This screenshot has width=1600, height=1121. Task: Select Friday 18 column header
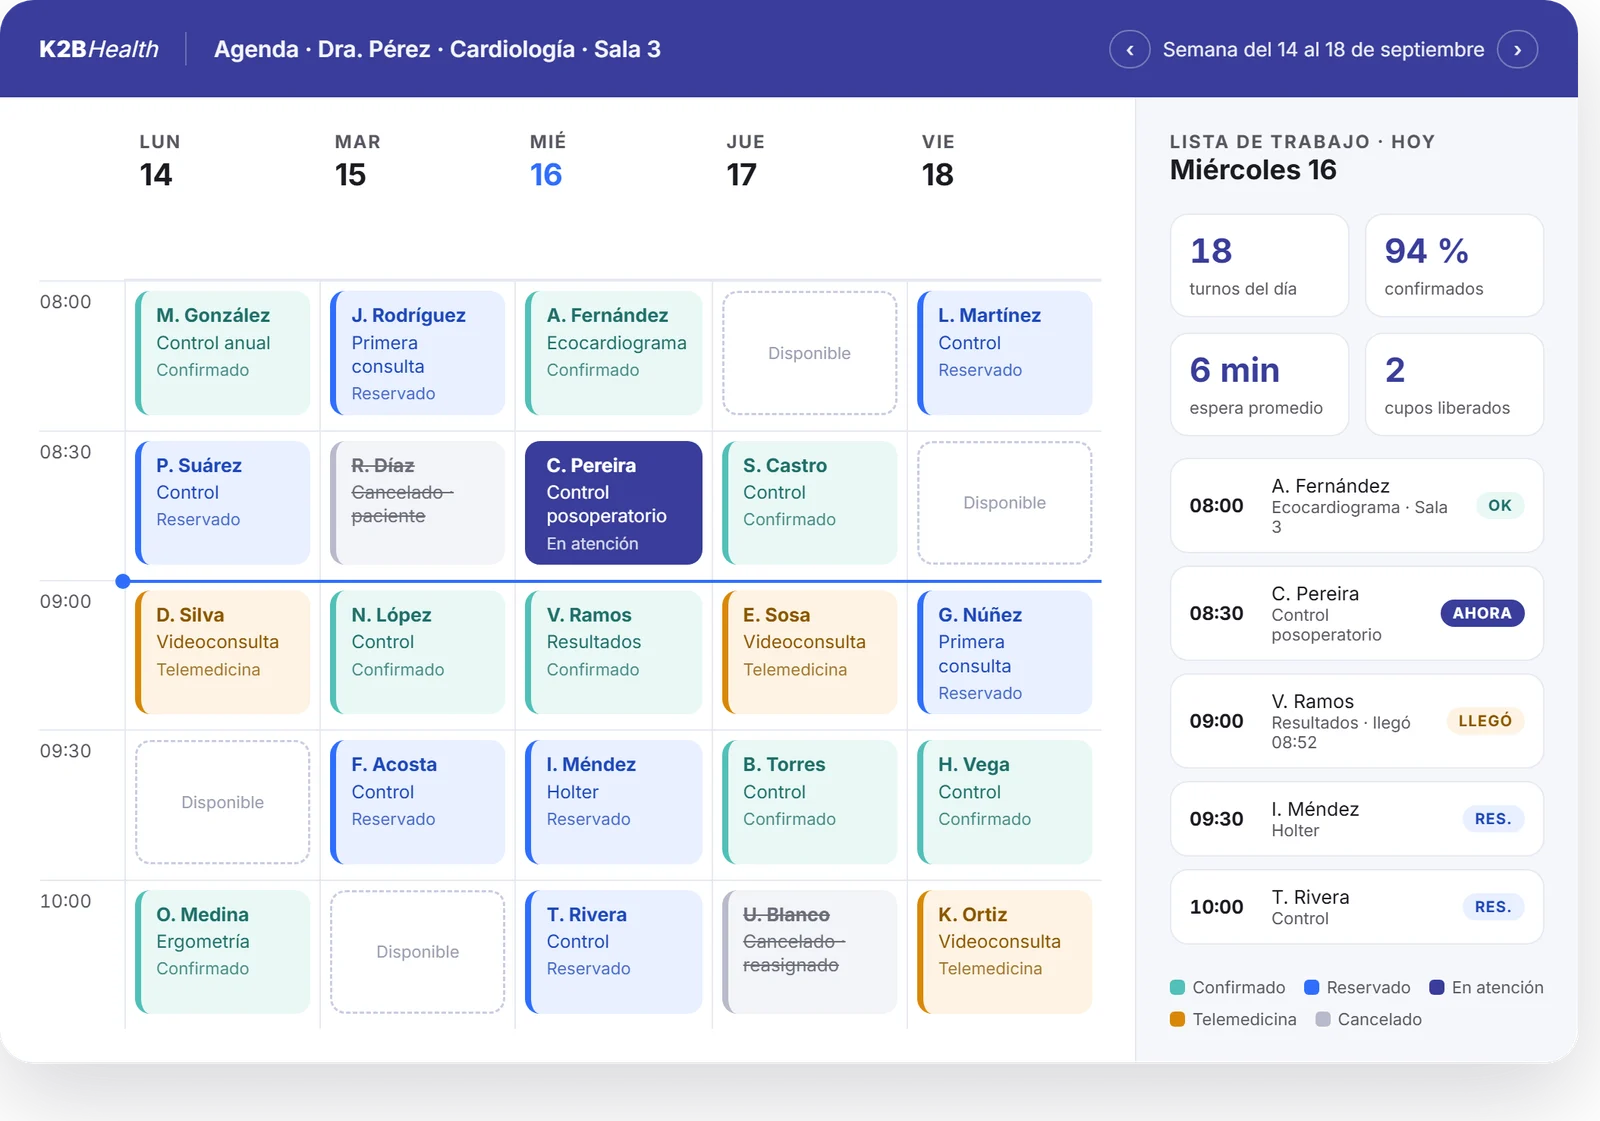pos(938,161)
